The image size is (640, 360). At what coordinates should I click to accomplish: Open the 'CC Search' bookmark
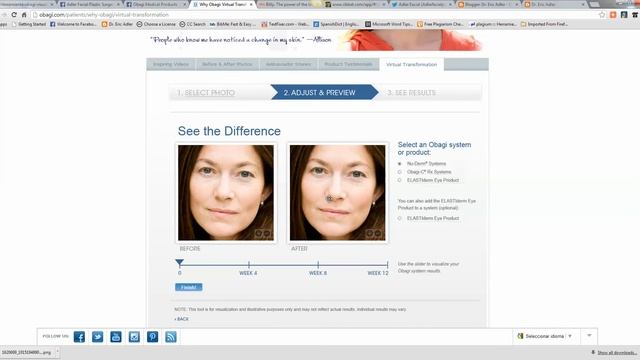[x=193, y=24]
